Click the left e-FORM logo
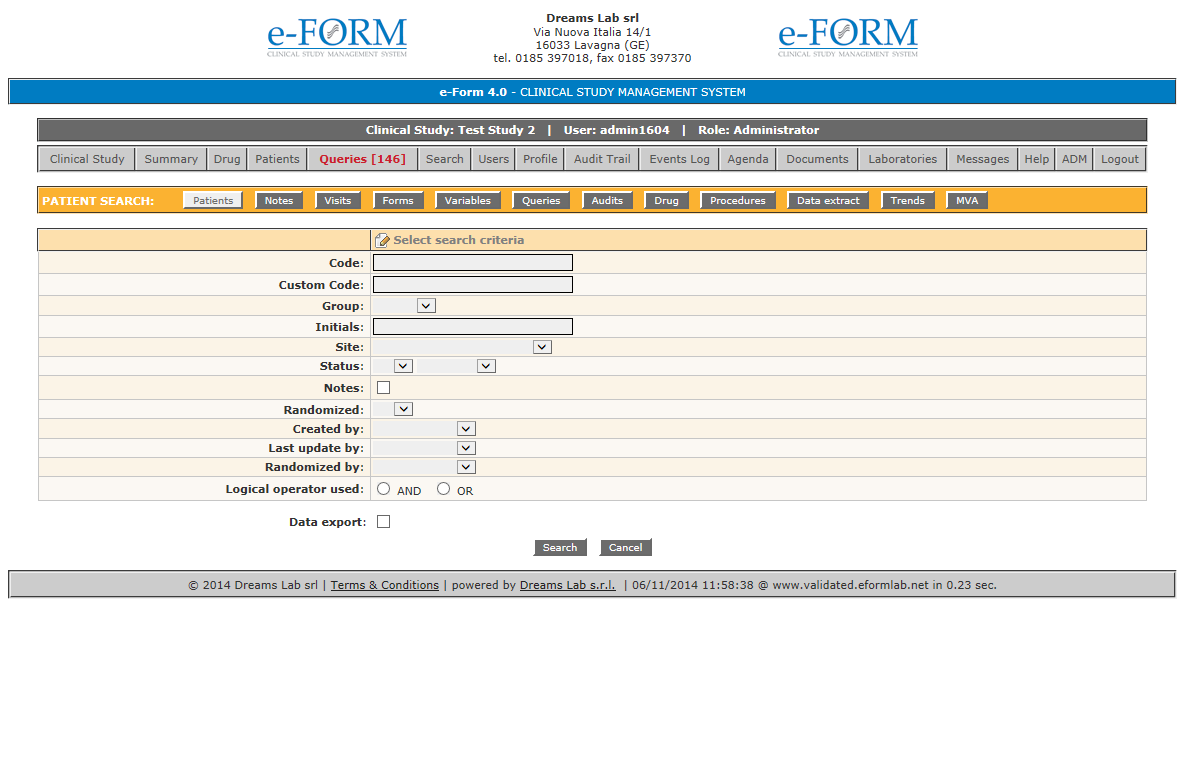This screenshot has width=1185, height=775. coord(337,37)
